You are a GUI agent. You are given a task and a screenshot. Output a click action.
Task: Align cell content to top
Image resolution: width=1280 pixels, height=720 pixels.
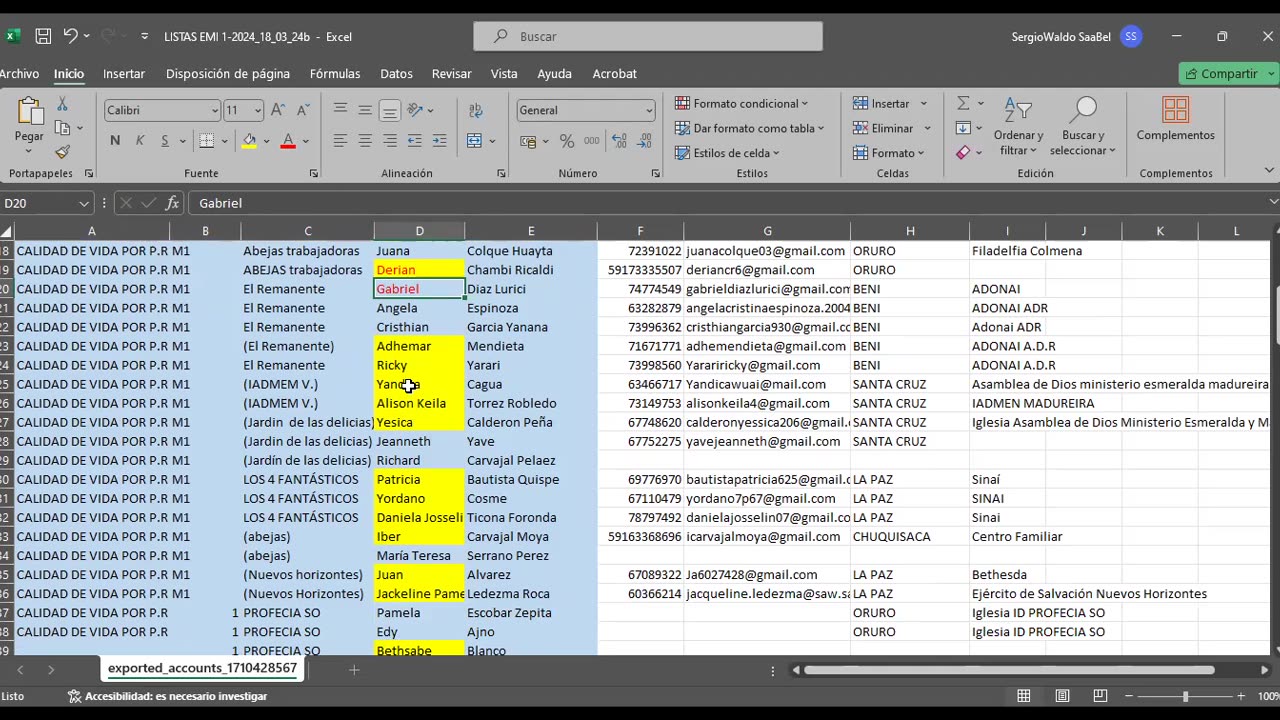coord(340,110)
